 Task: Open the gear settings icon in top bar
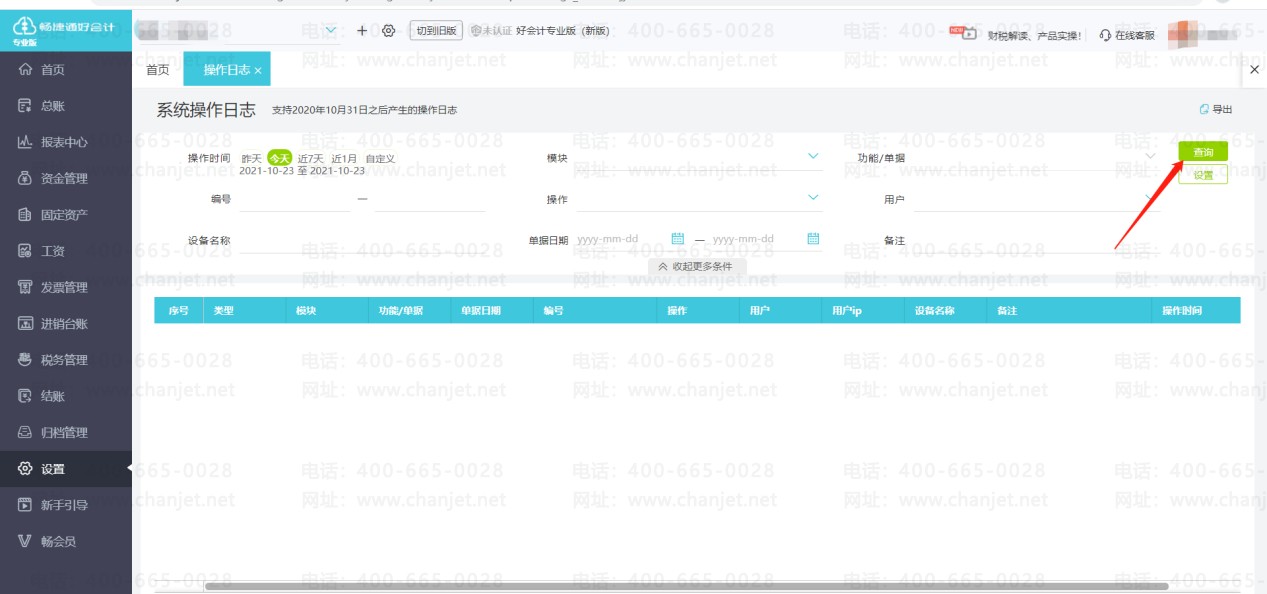click(389, 31)
